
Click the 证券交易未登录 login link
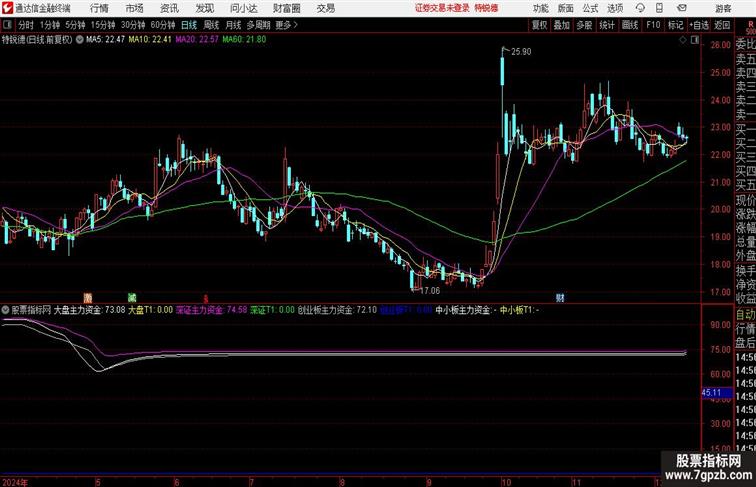pos(442,8)
